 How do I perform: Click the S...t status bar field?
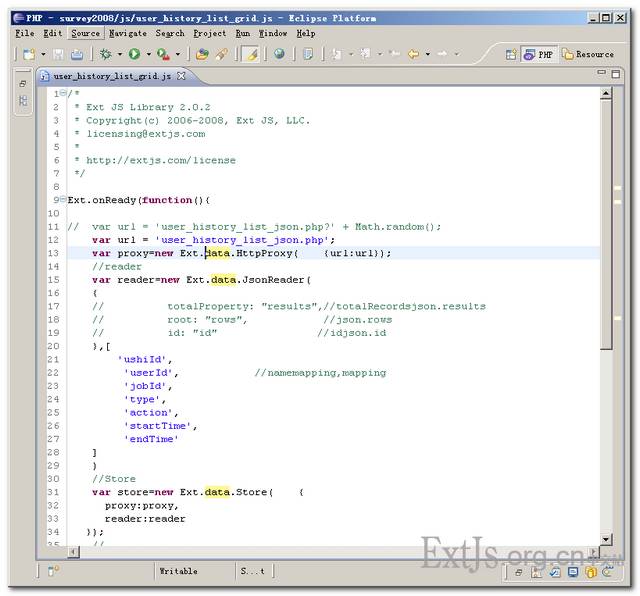(x=252, y=571)
